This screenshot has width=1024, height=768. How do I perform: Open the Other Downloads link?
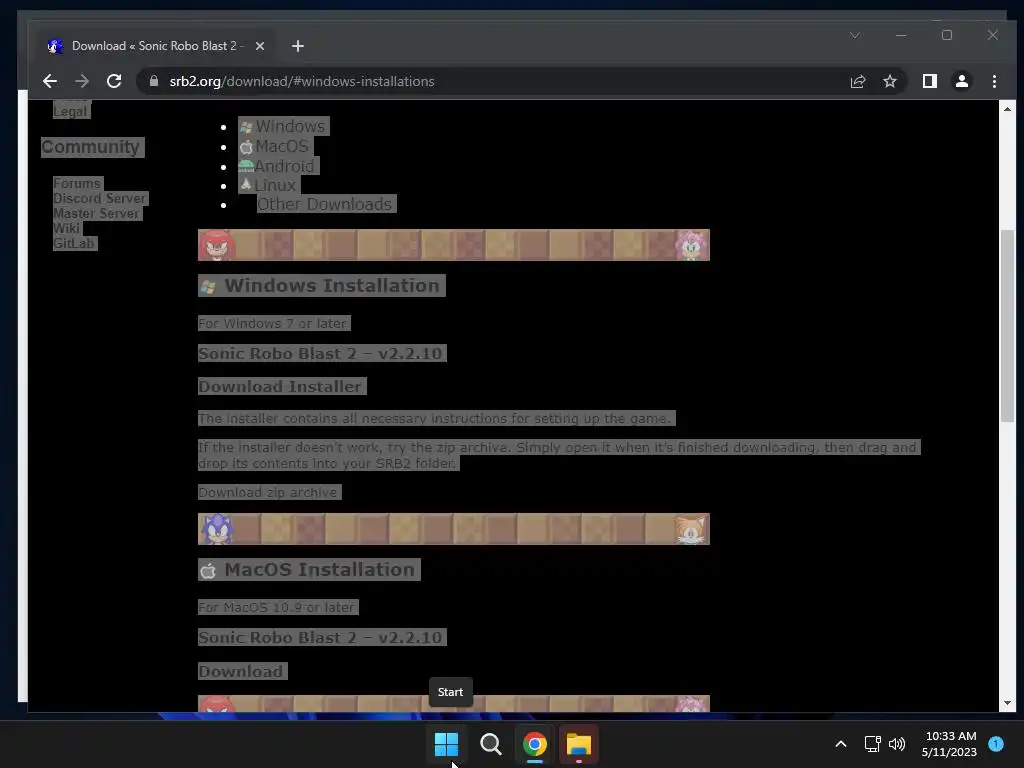pos(325,204)
